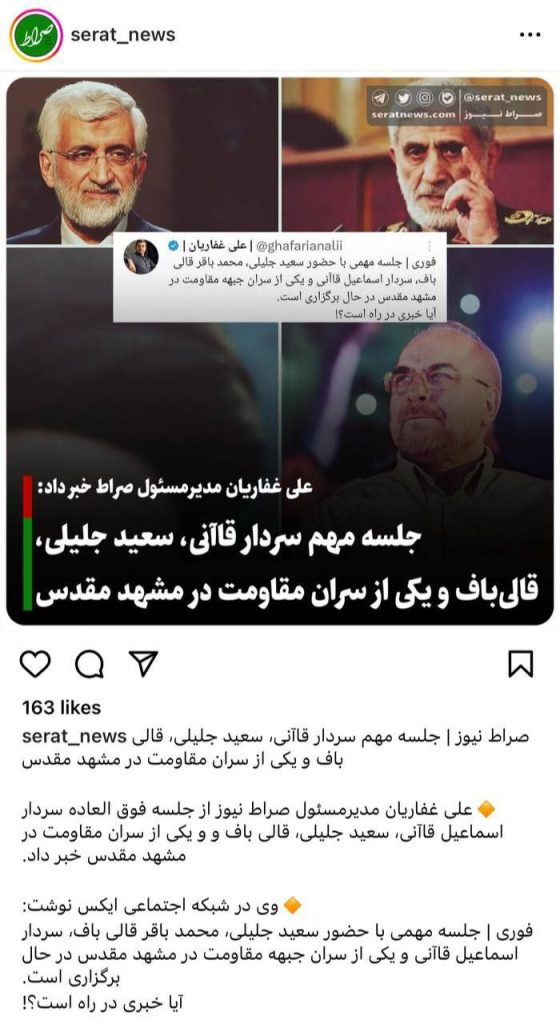Click seratnews.com text in watermark

(413, 115)
